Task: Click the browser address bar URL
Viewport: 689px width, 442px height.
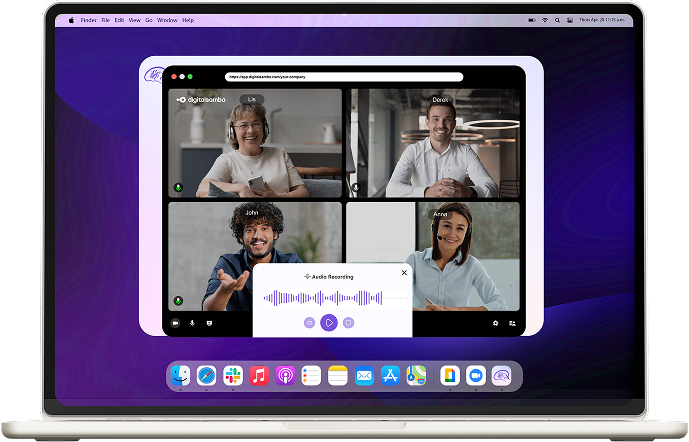Action: click(344, 77)
